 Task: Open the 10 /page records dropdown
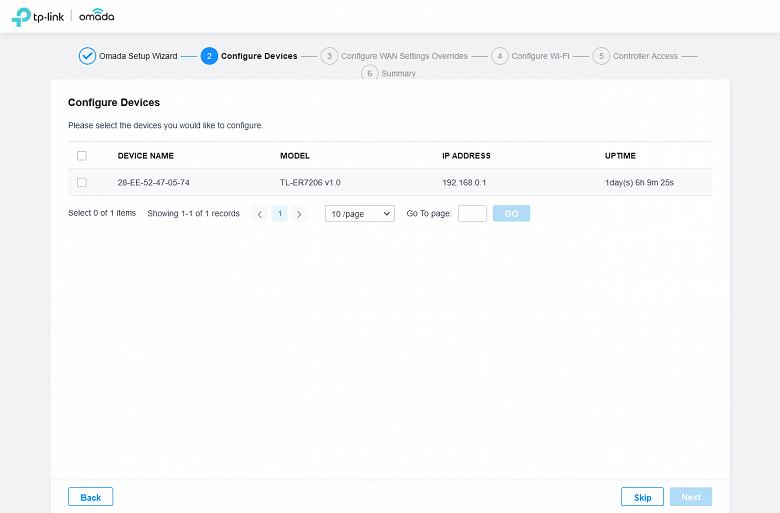(x=360, y=214)
